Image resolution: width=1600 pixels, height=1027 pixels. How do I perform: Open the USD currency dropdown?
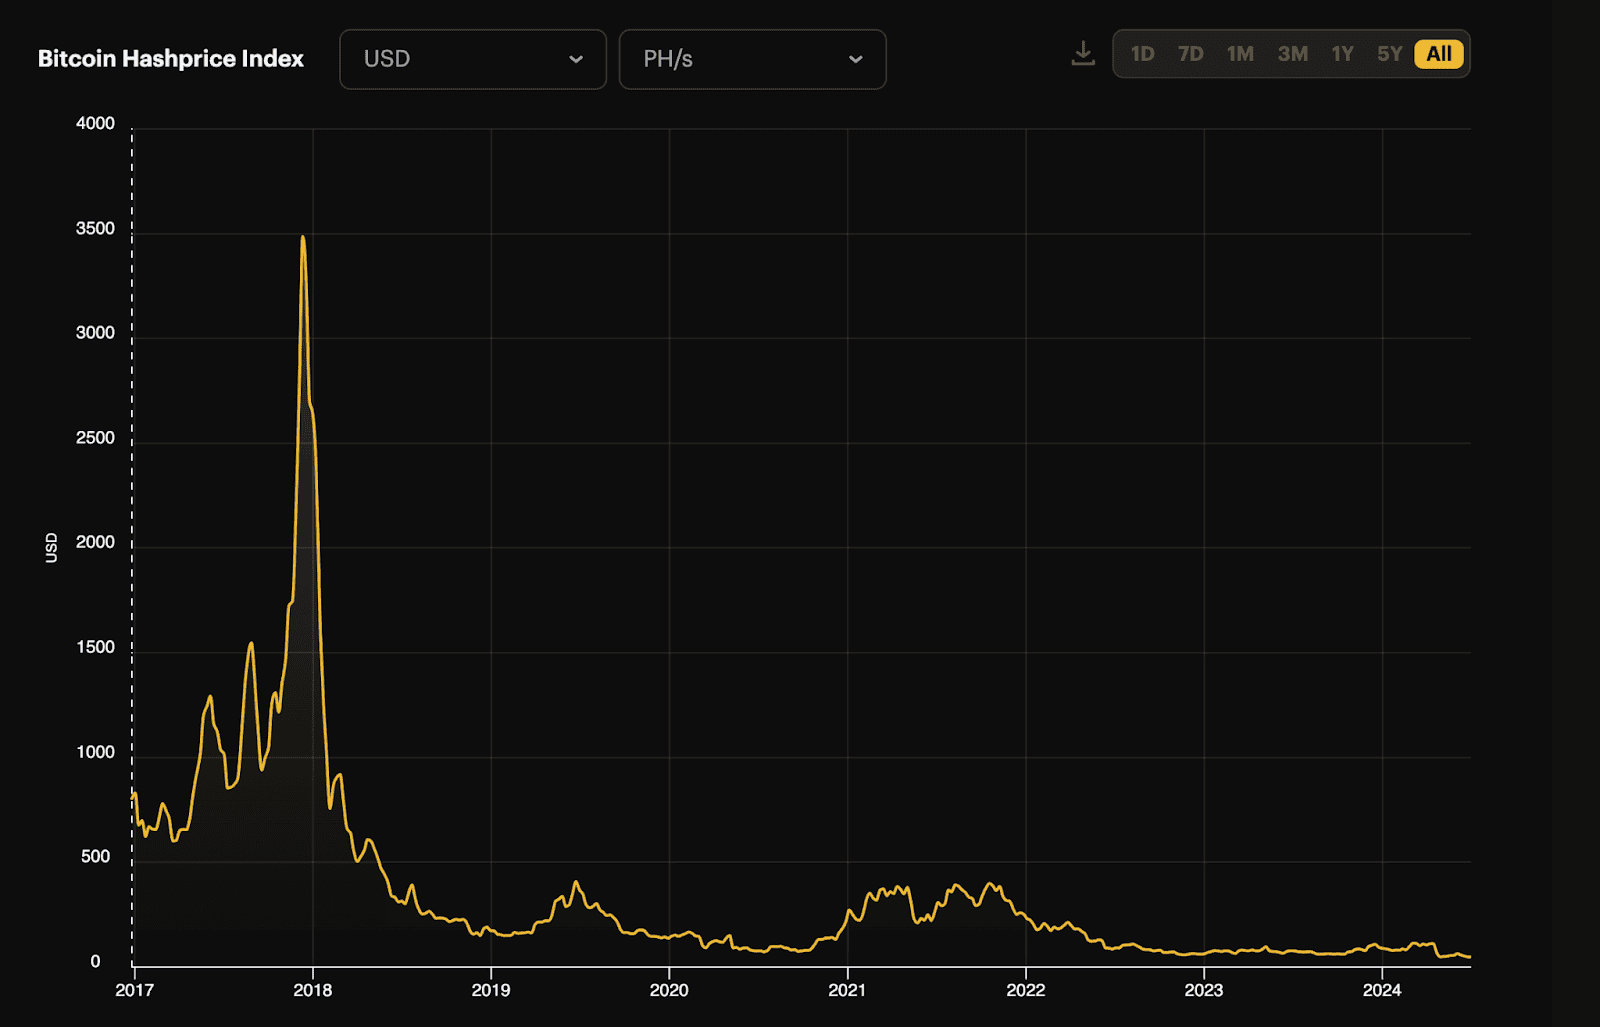click(473, 59)
